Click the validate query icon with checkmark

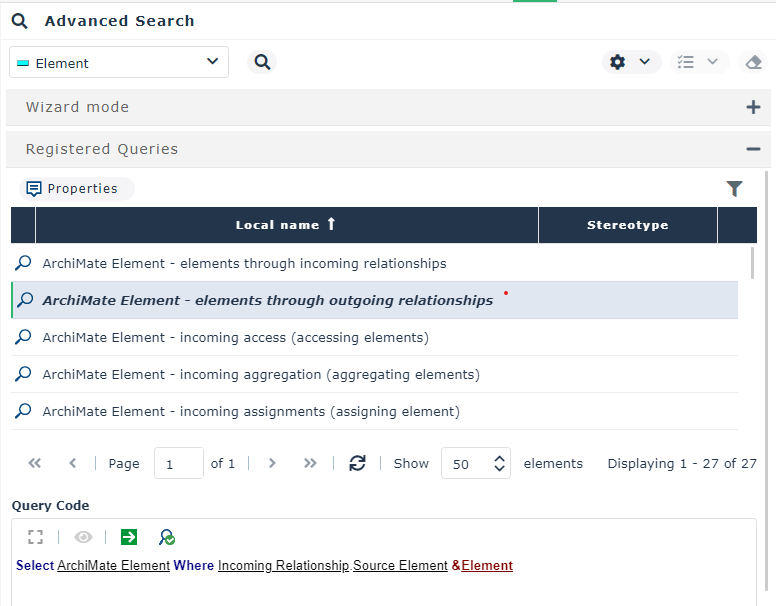(x=167, y=537)
